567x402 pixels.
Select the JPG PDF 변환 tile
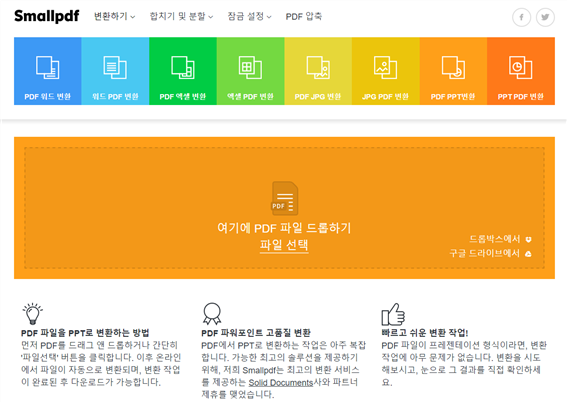click(386, 71)
